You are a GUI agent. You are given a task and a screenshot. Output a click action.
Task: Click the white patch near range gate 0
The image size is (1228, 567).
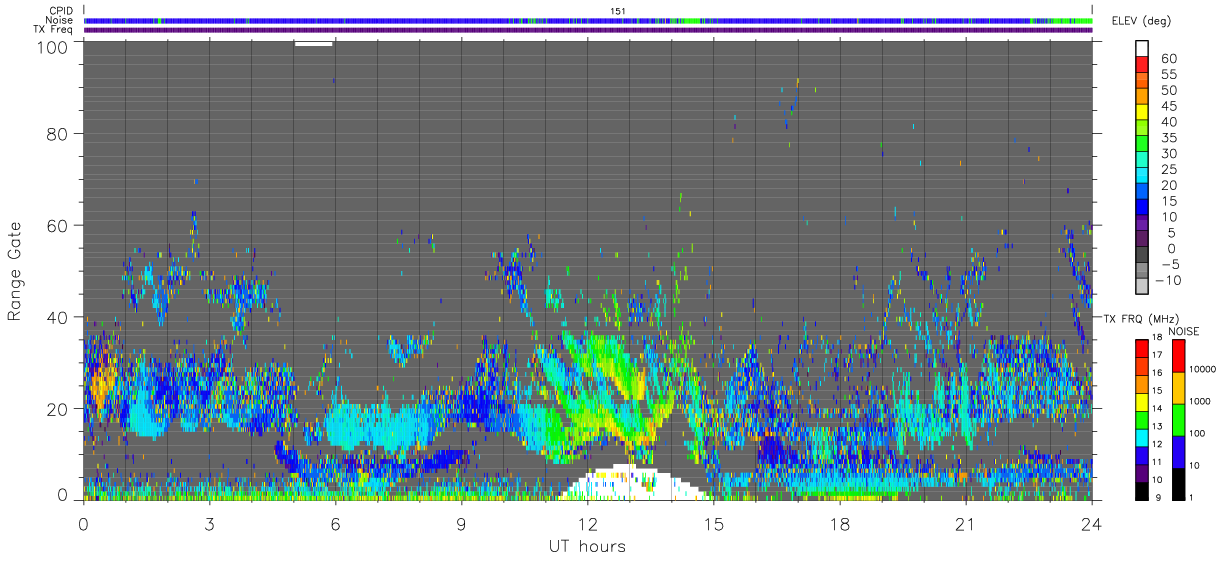coord(635,483)
